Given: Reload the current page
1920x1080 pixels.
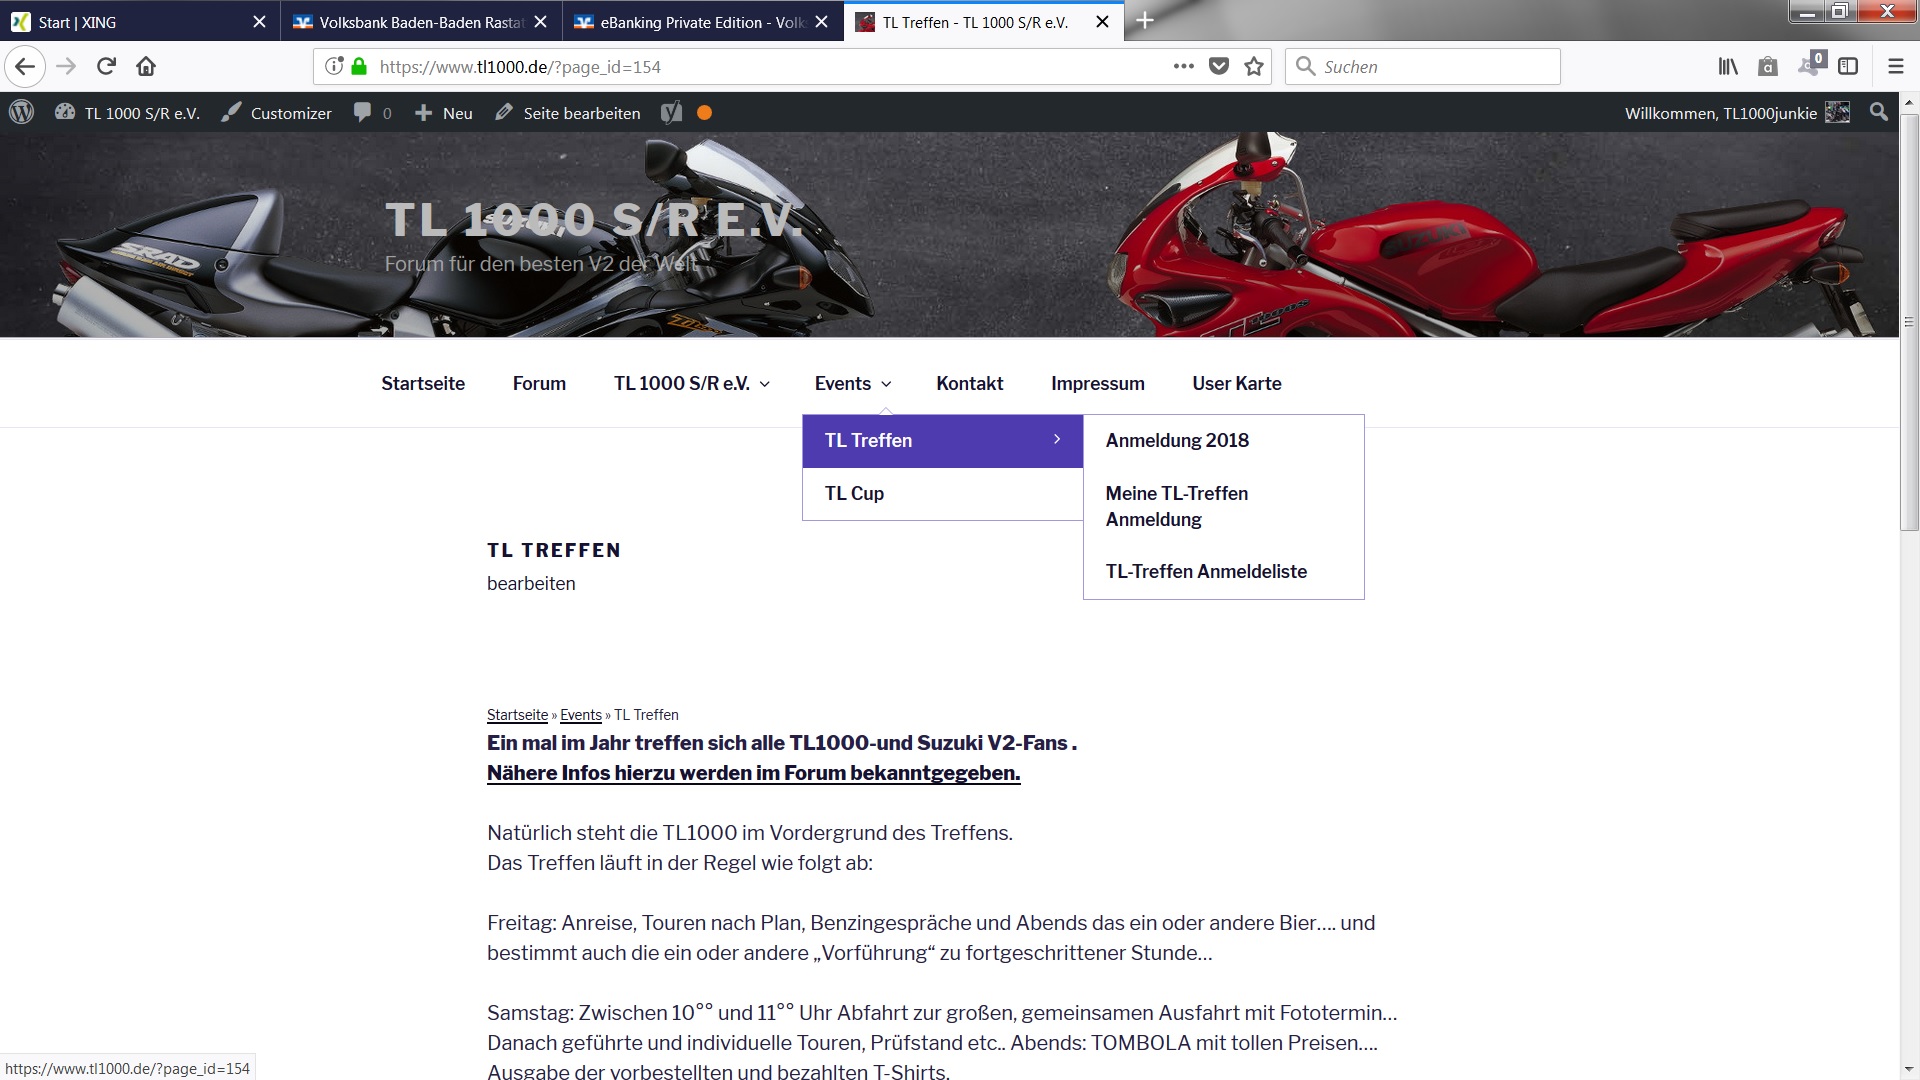Looking at the screenshot, I should click(106, 67).
